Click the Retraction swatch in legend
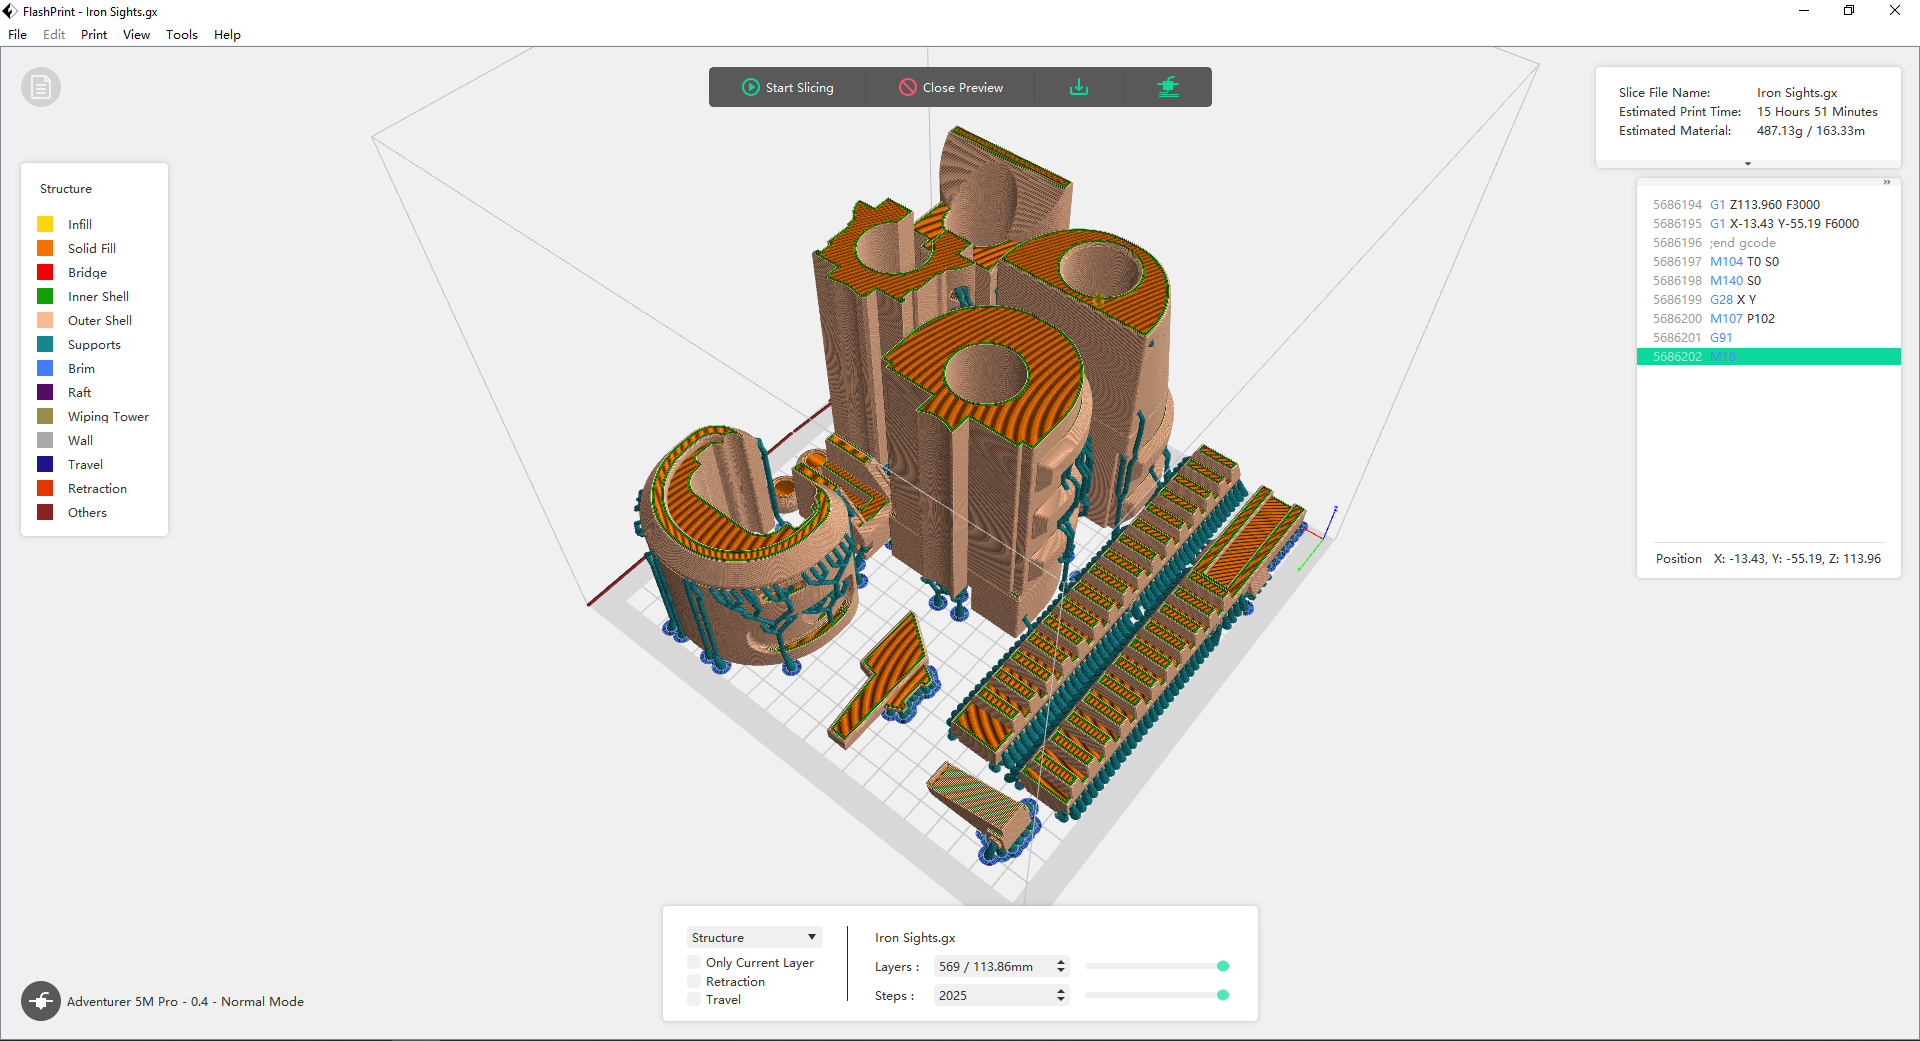 pyautogui.click(x=45, y=488)
